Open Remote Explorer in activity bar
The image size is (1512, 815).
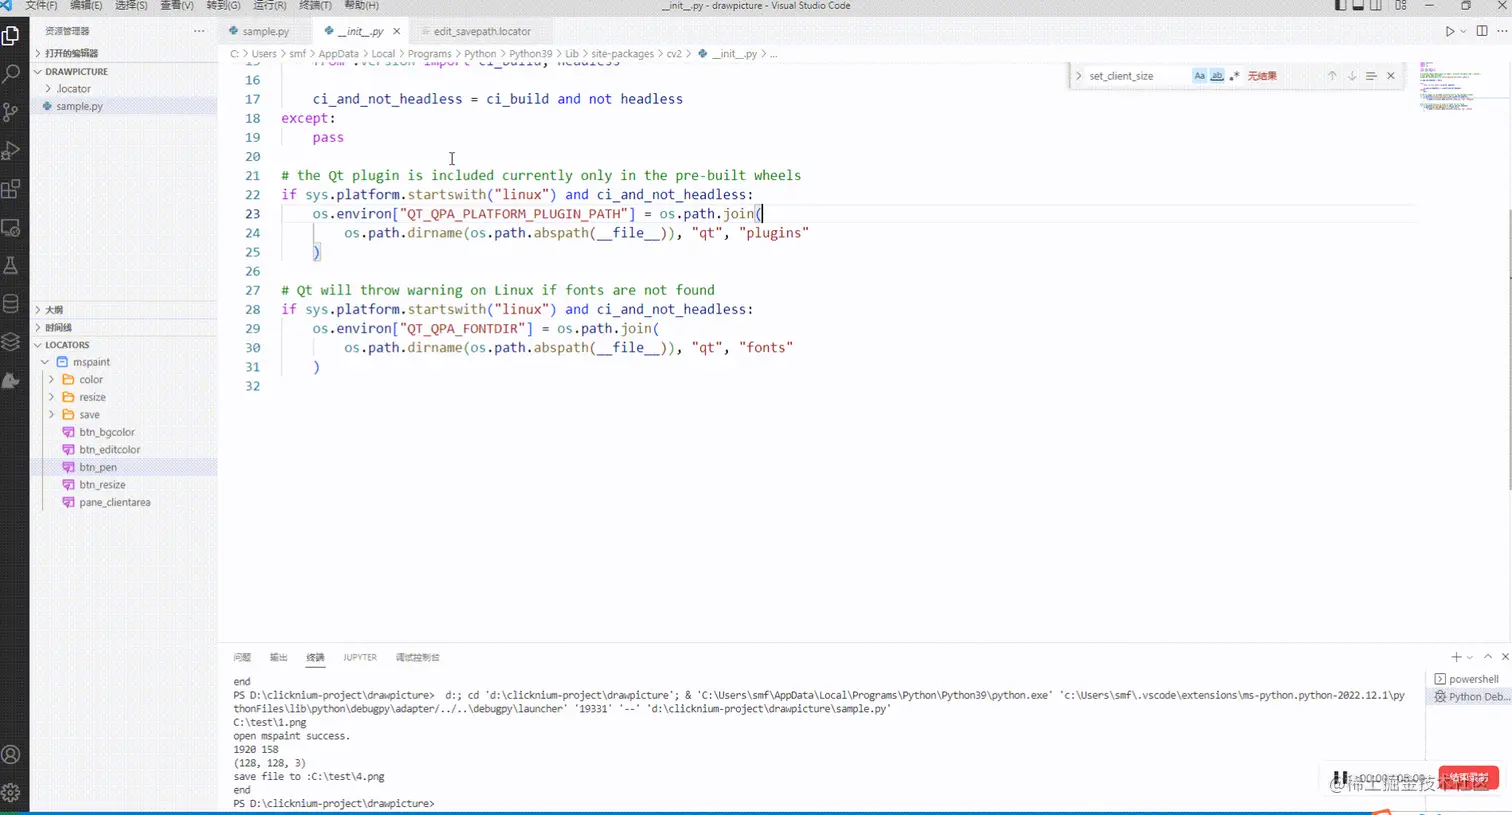pyautogui.click(x=11, y=228)
